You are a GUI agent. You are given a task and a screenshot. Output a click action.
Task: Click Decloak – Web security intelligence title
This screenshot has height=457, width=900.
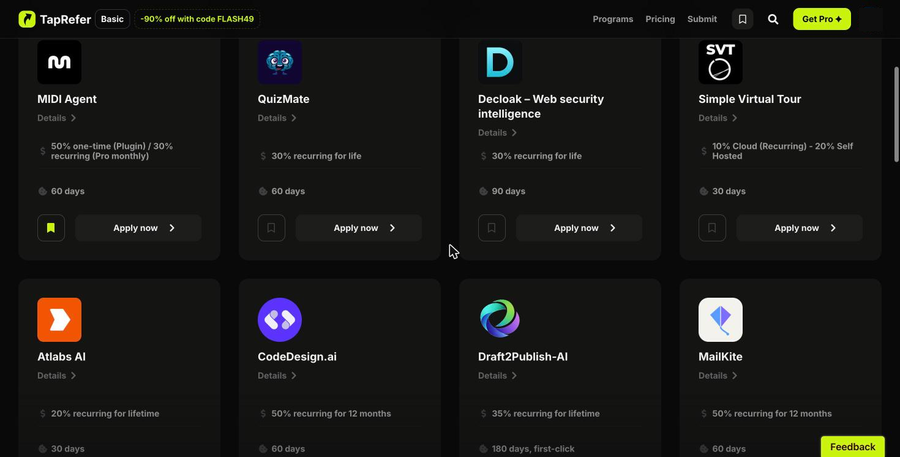click(x=541, y=106)
